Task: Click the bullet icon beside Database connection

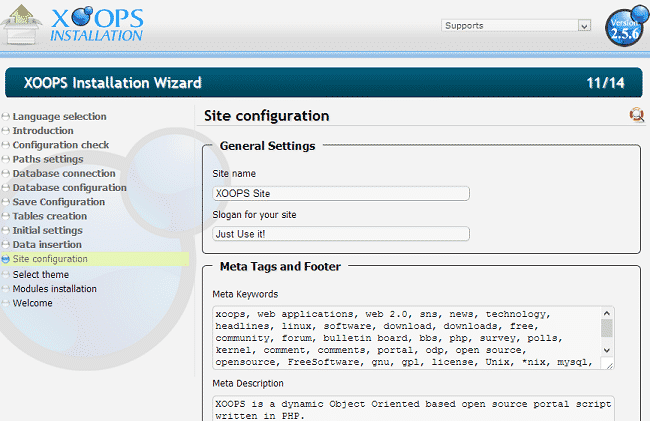Action: 6,174
